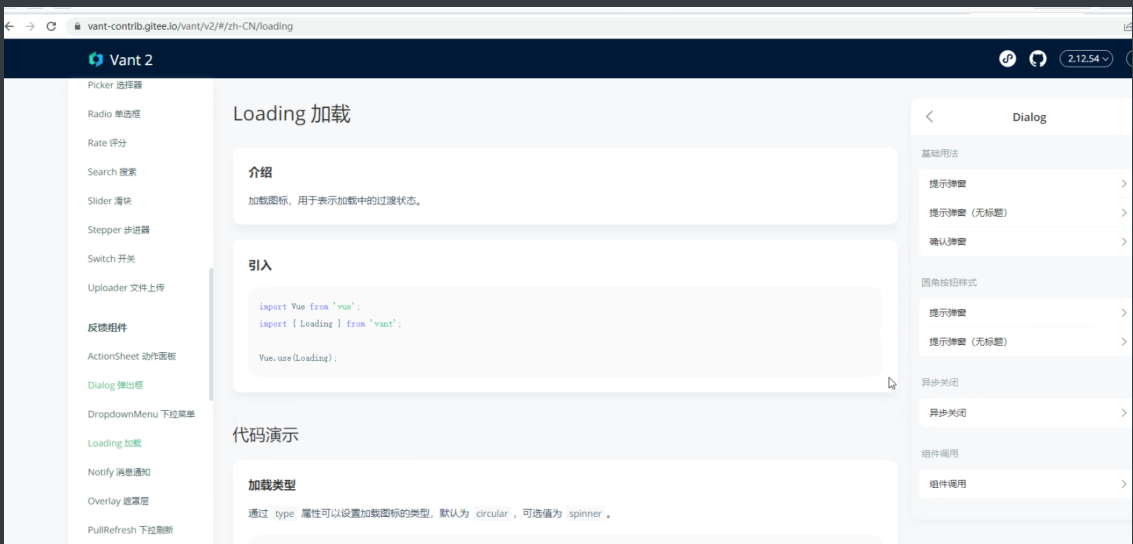
Task: Click the Dialog title in demo panel
Action: coord(1029,117)
